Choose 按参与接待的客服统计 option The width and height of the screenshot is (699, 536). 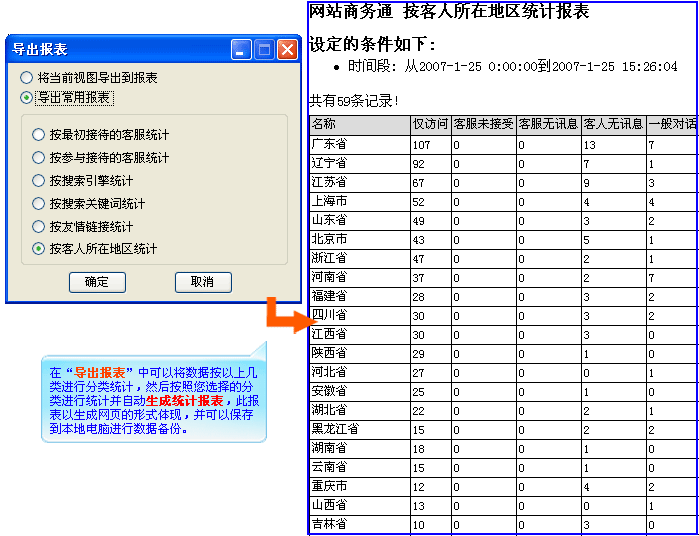click(x=39, y=157)
